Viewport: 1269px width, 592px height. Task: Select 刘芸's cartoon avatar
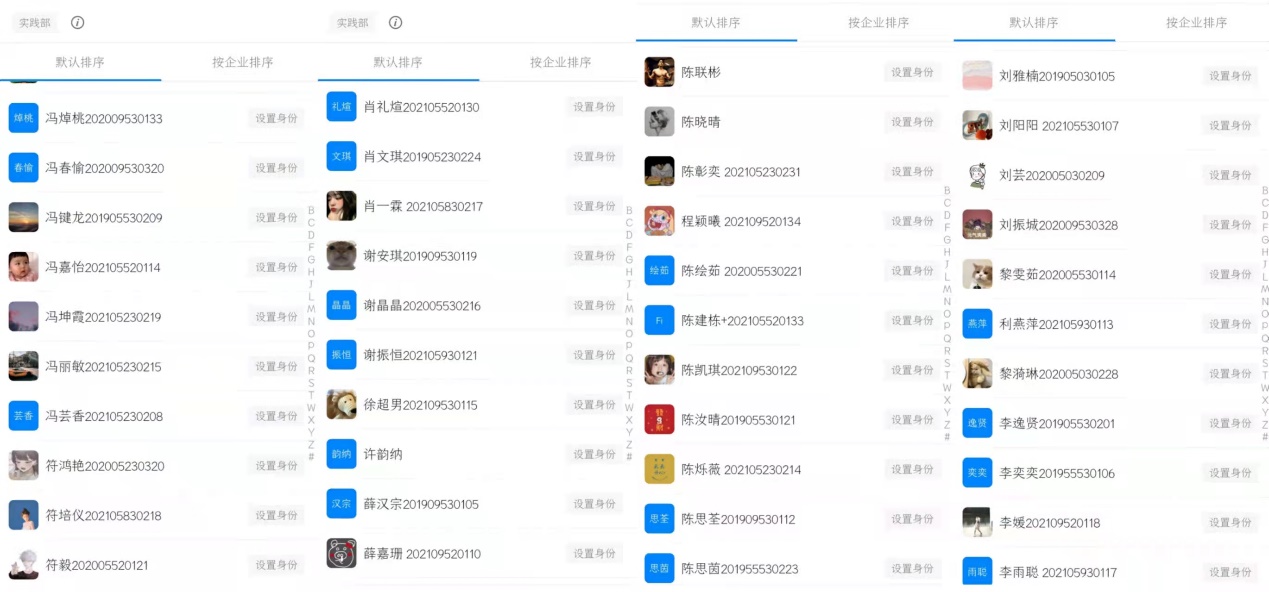pos(977,175)
